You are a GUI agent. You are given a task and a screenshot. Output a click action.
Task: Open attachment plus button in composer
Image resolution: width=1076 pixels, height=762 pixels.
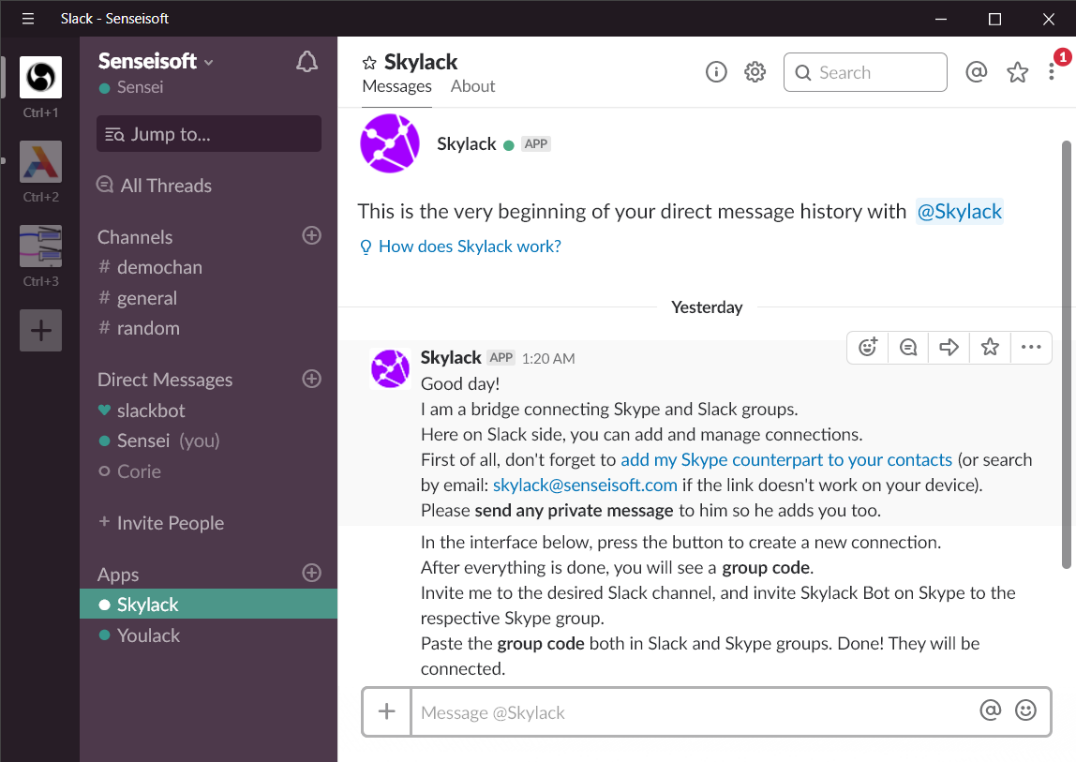point(386,711)
